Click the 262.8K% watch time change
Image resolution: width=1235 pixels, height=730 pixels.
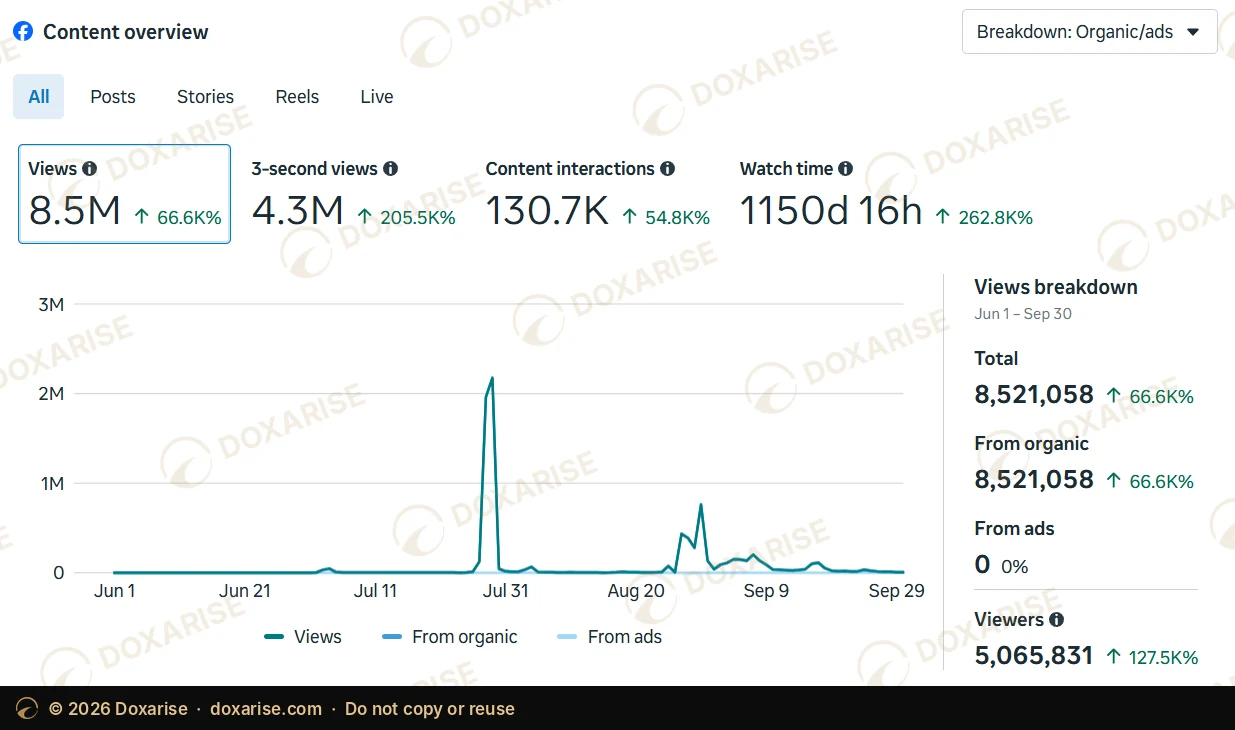tap(984, 217)
